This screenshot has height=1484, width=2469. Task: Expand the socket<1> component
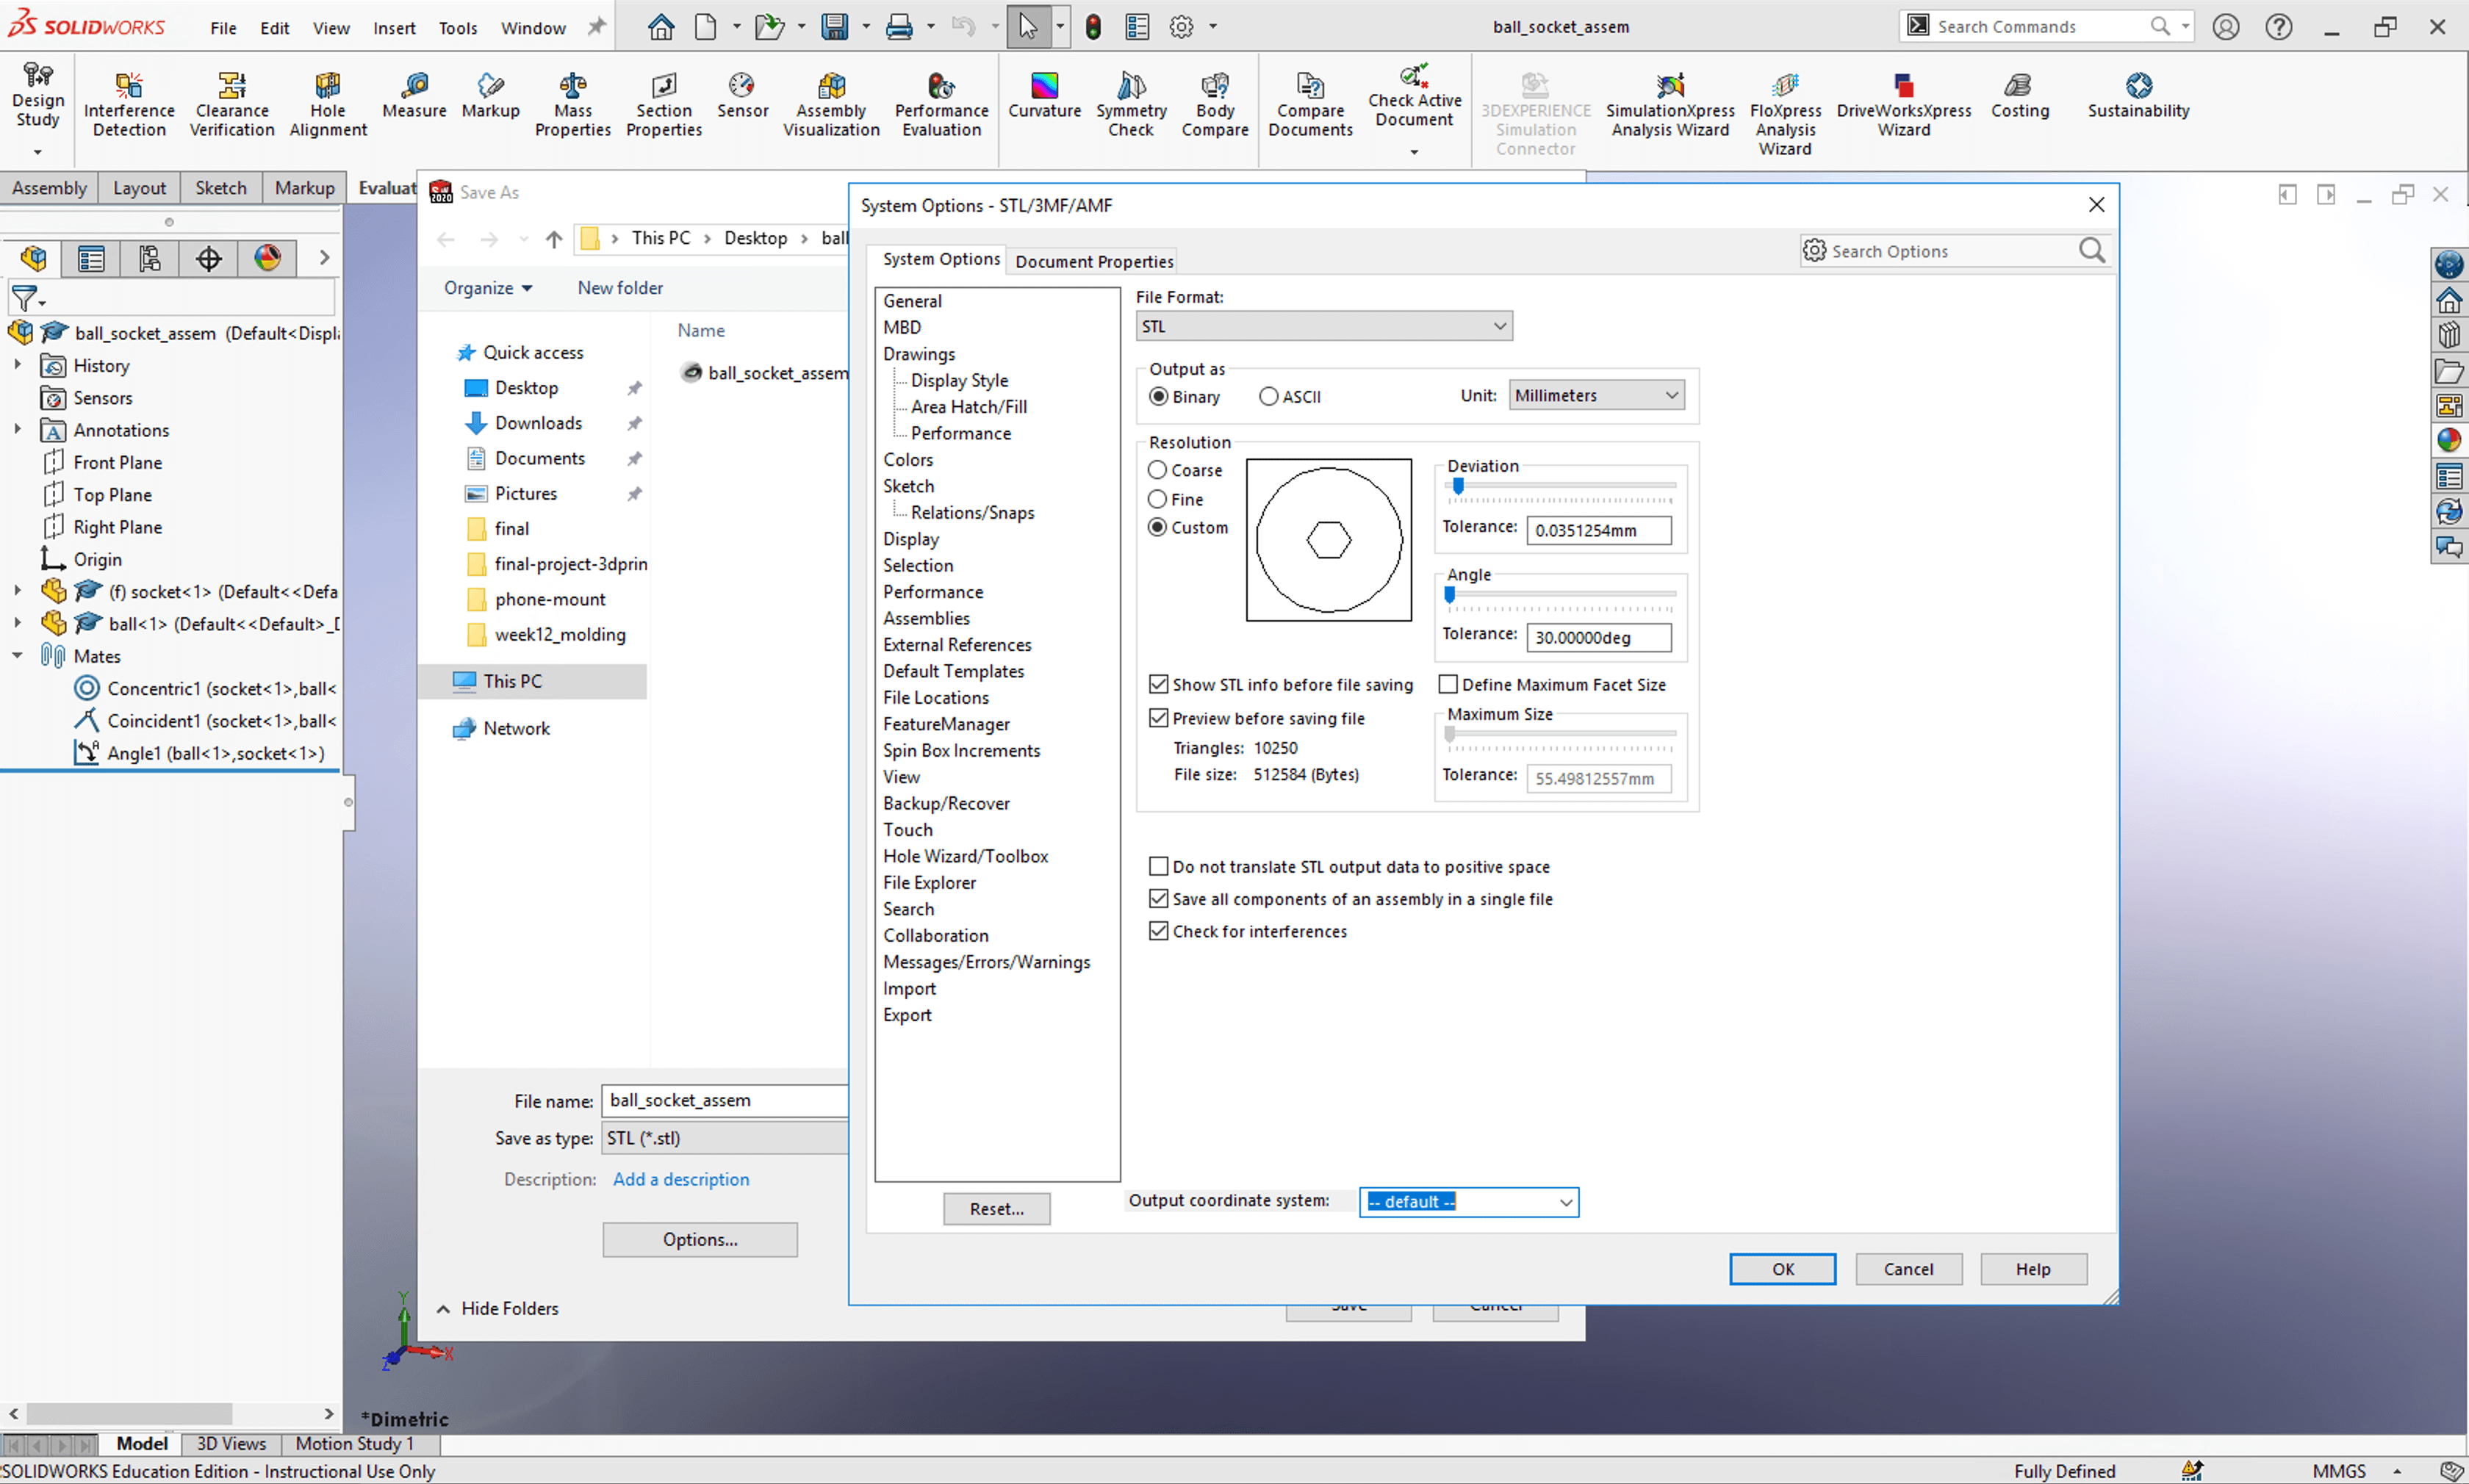[17, 591]
